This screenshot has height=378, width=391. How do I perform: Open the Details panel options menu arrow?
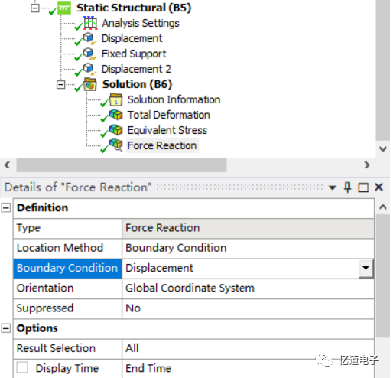click(332, 188)
